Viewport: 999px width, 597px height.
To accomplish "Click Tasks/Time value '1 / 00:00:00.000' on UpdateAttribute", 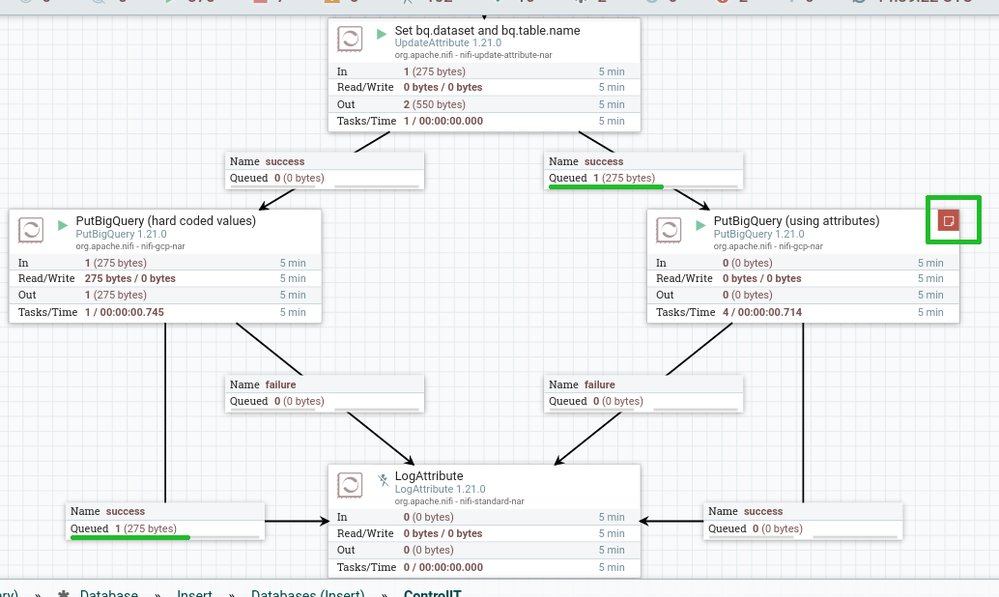I will (x=443, y=121).
